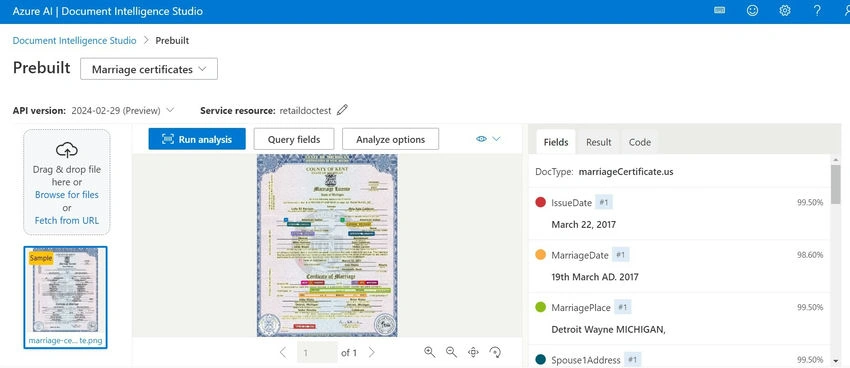Screen dimensions: 850x368
Task: Click the fields panel vertical scrollbar
Action: [x=835, y=184]
